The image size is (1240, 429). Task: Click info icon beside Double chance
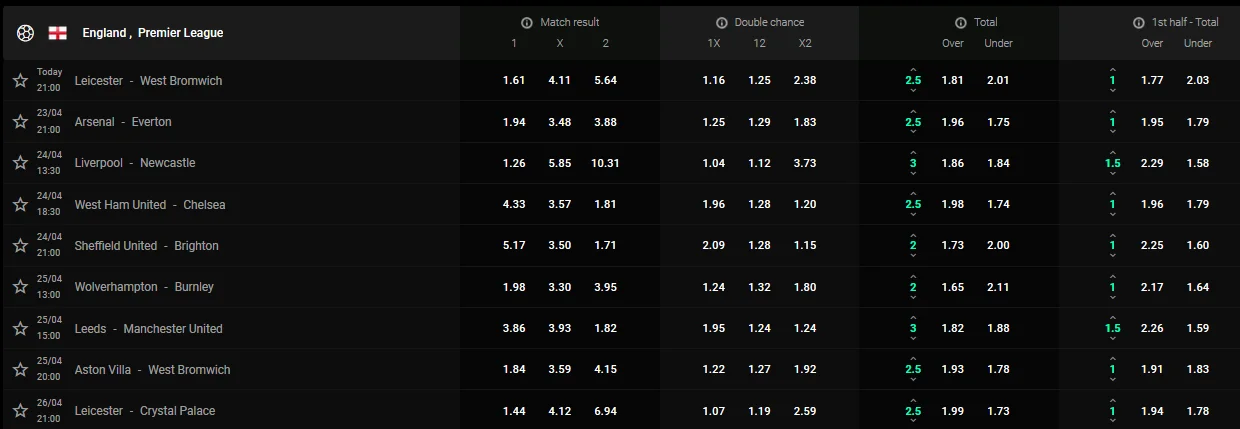722,22
